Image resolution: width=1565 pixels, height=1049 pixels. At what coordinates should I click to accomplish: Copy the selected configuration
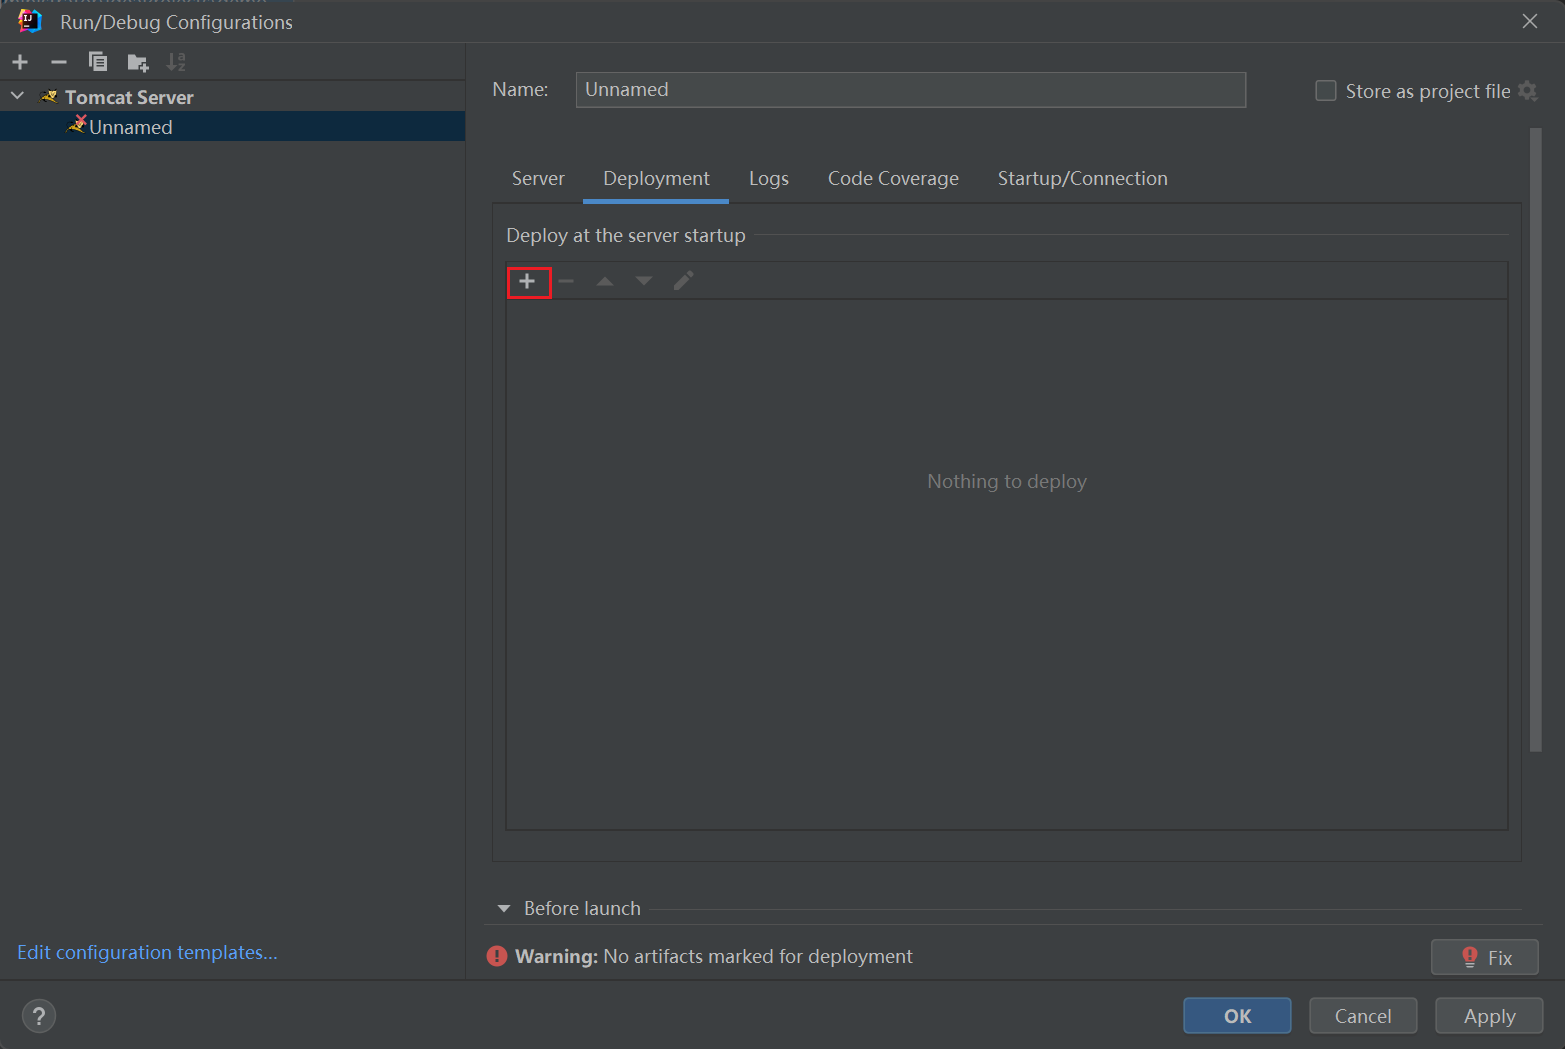click(x=98, y=62)
